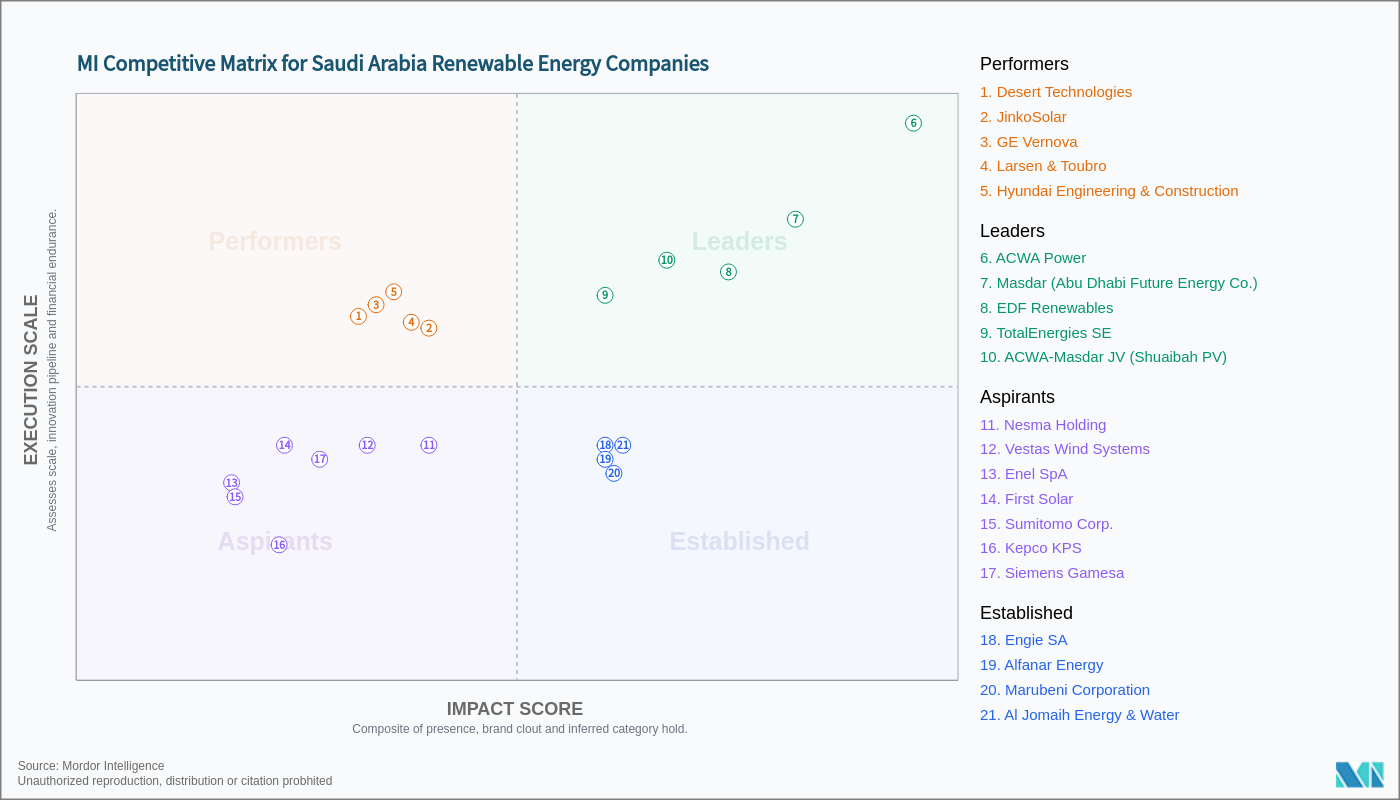1400x800 pixels.
Task: Click the Hyundai Engineering marker numbered 5
Action: tap(394, 292)
